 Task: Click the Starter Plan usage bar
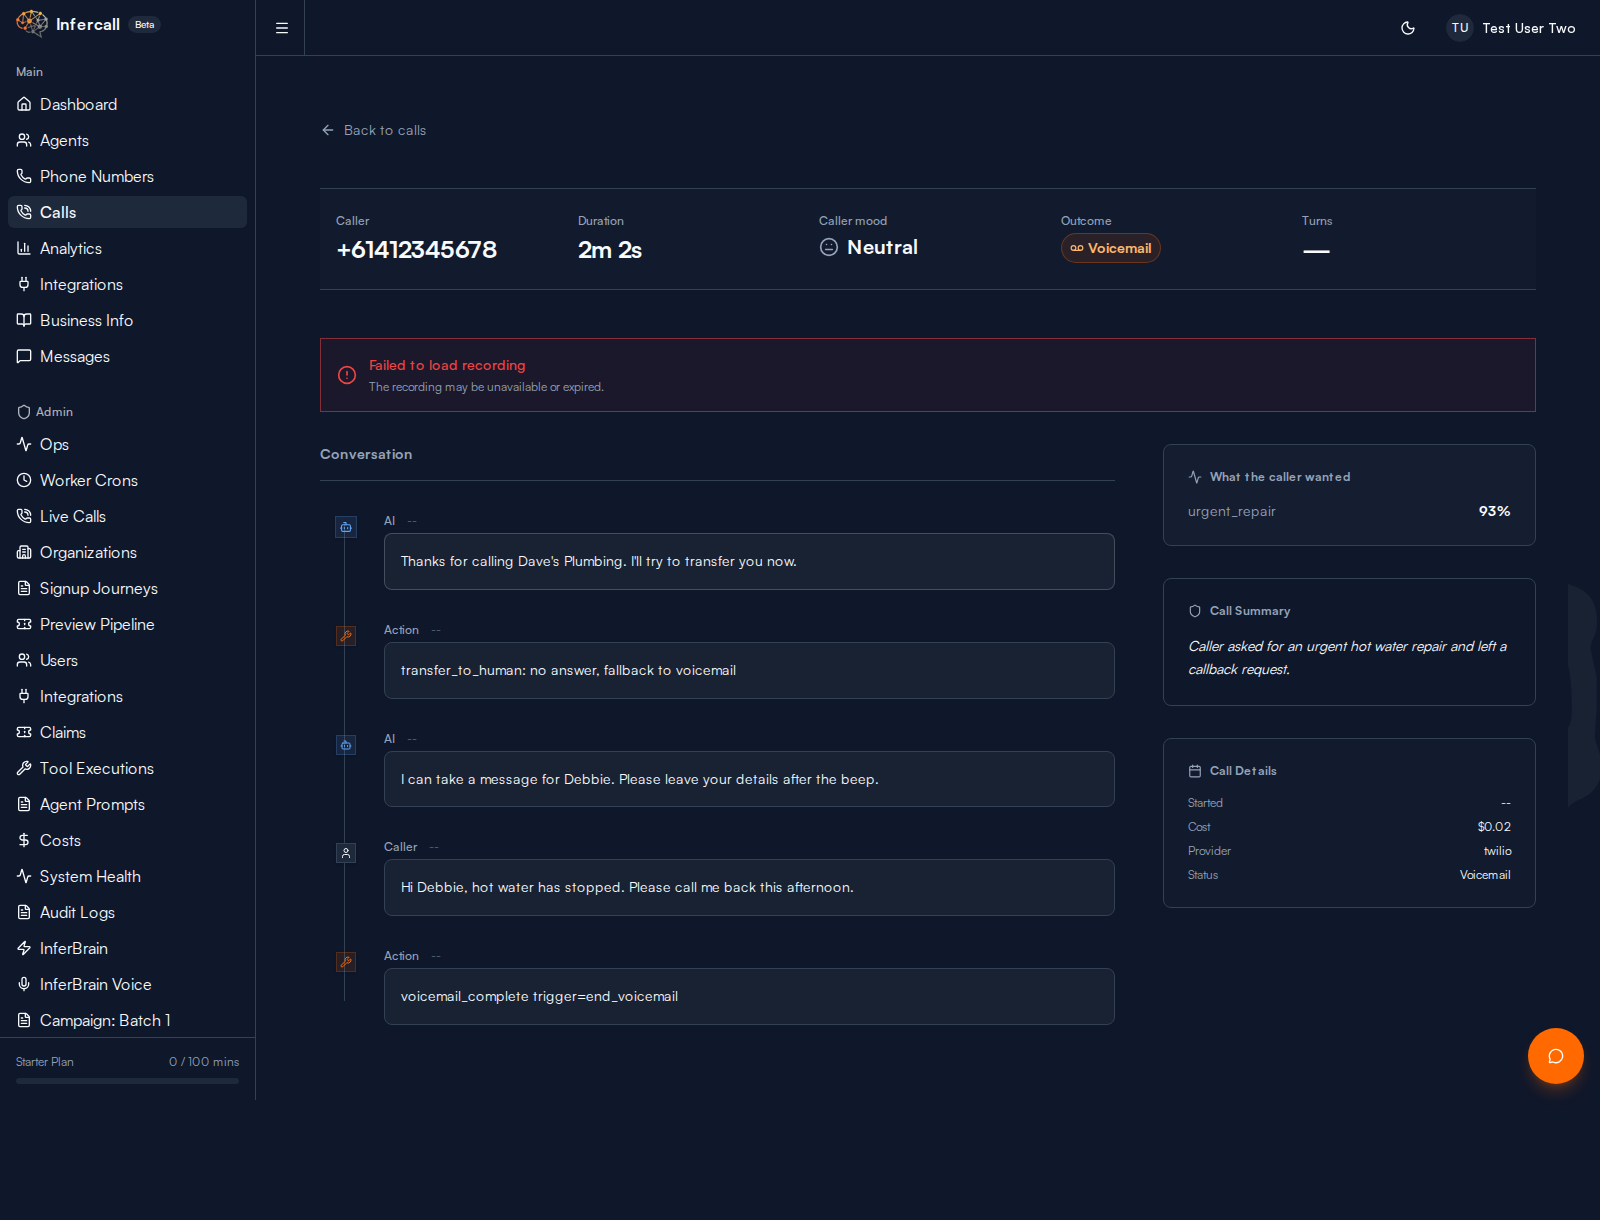(x=127, y=1080)
